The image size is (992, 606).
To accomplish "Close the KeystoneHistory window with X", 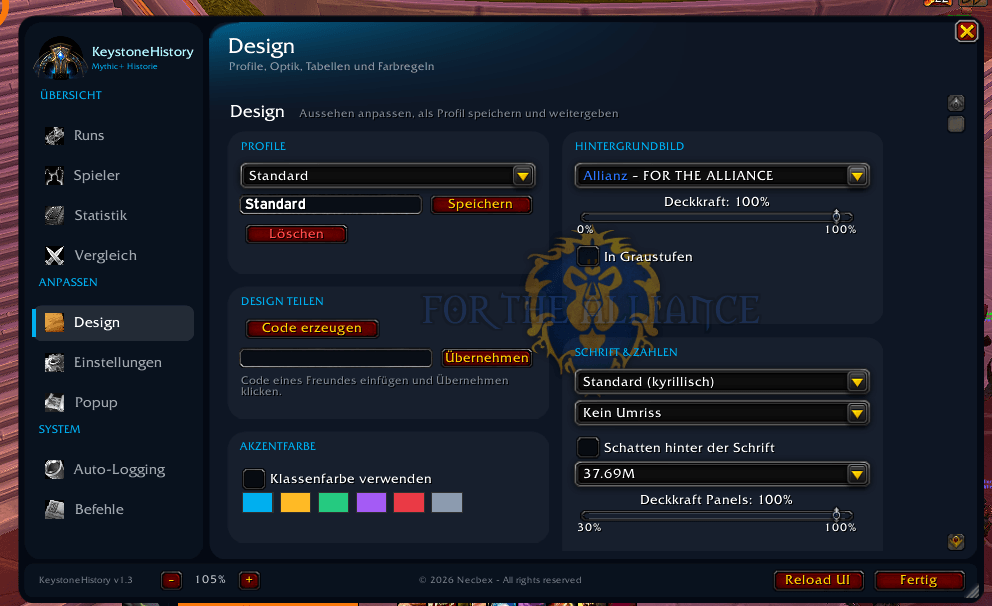I will point(967,31).
